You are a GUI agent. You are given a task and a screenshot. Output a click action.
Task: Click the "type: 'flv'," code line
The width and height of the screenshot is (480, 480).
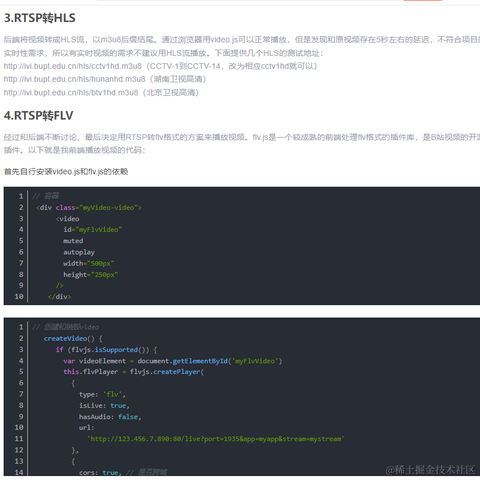click(x=102, y=394)
